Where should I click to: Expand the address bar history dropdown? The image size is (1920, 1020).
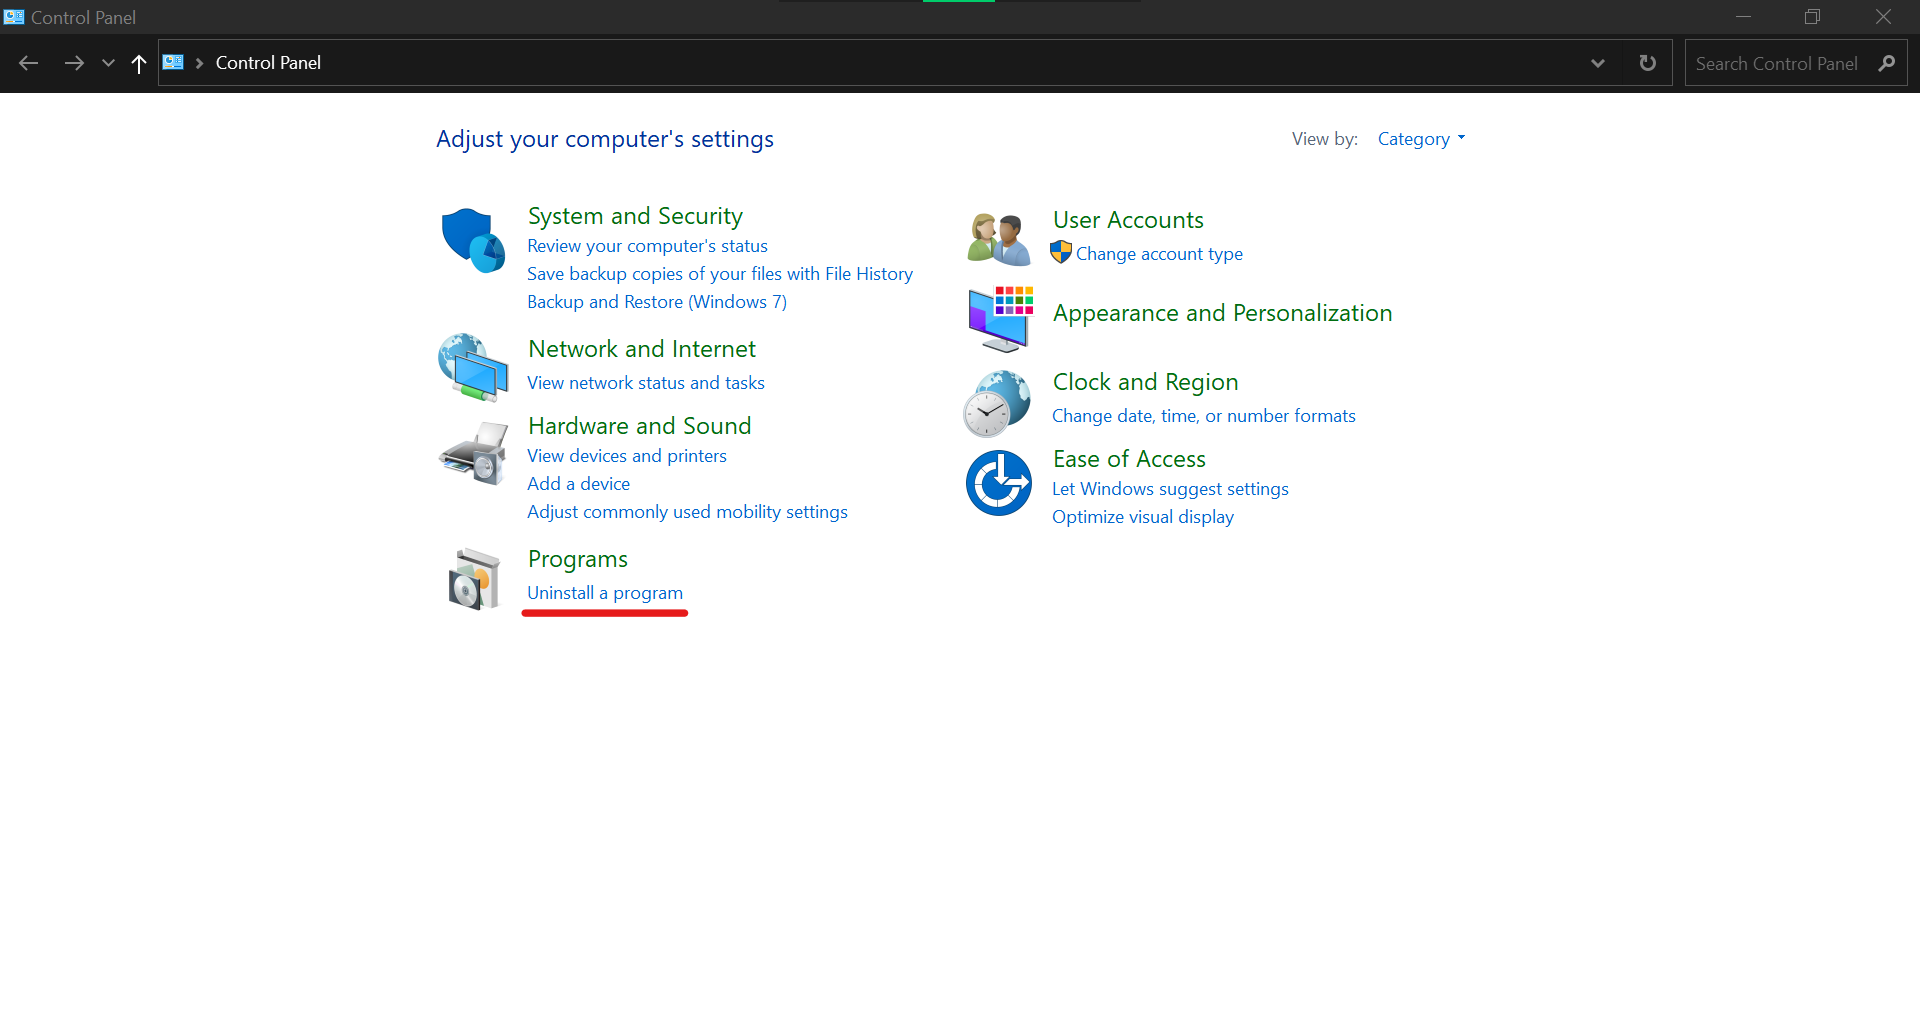[x=1597, y=63]
